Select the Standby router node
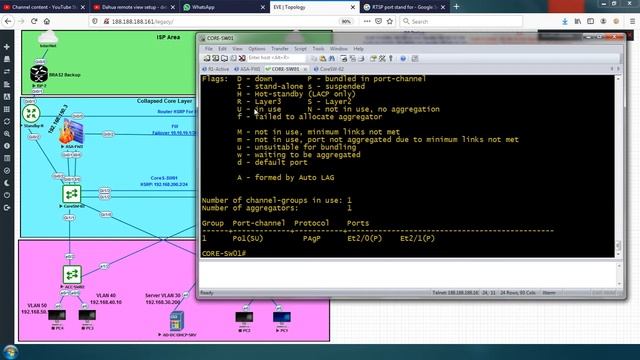This screenshot has height=360, width=640. click(x=31, y=113)
